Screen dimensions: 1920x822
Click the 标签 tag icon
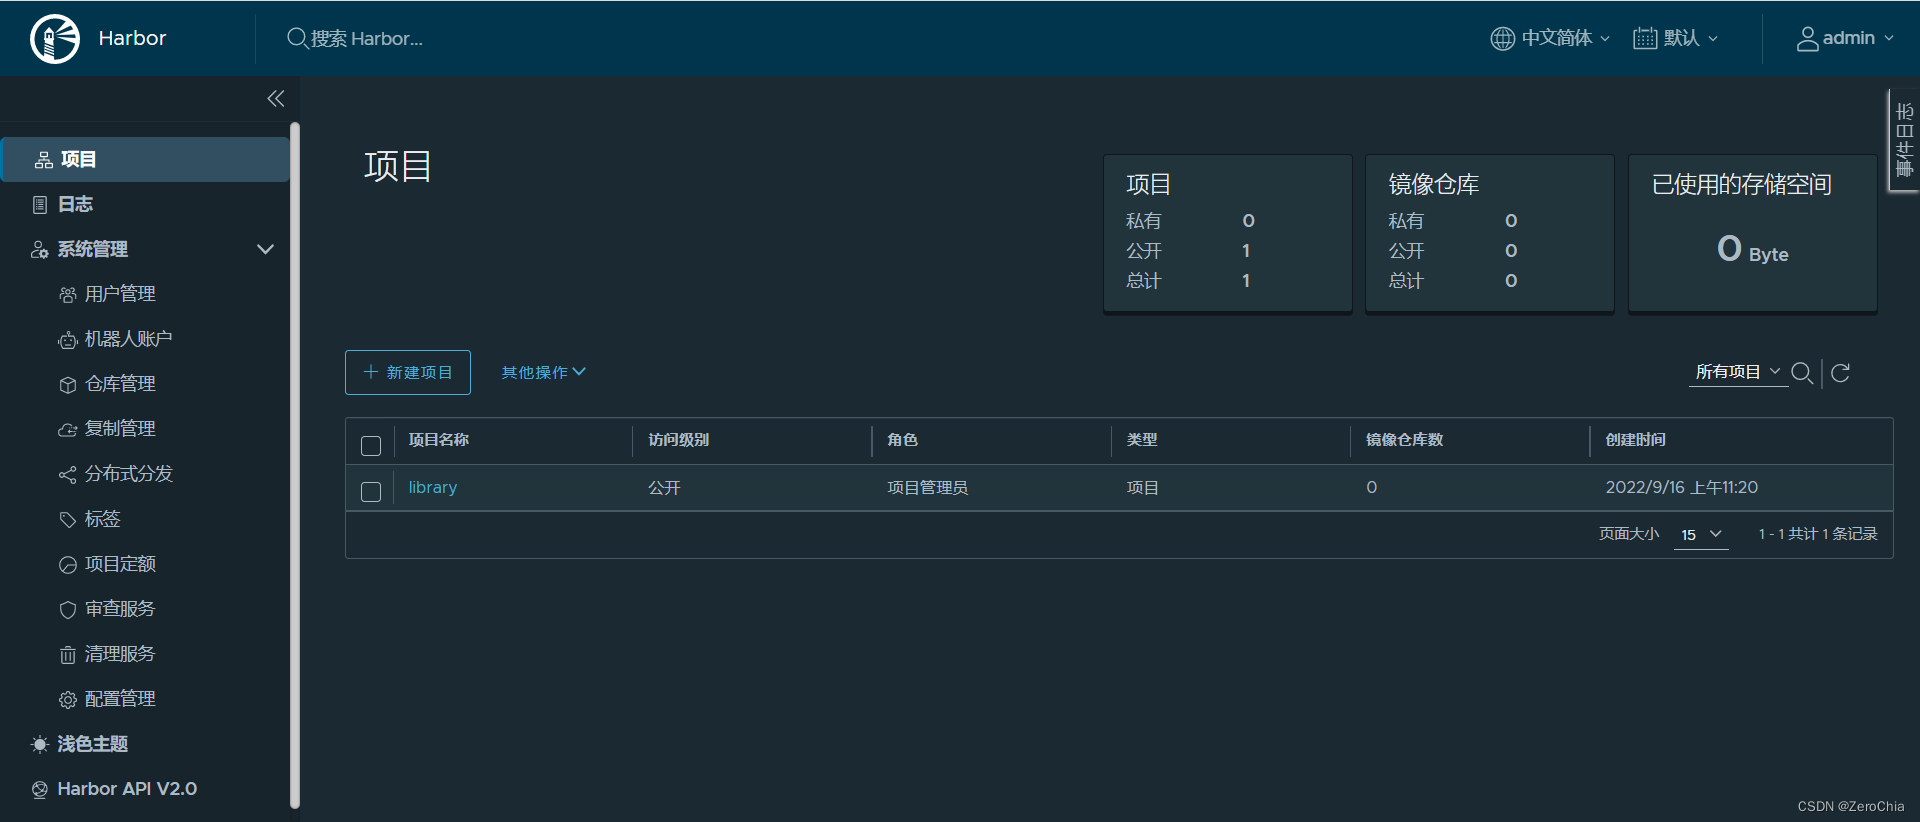tap(68, 520)
